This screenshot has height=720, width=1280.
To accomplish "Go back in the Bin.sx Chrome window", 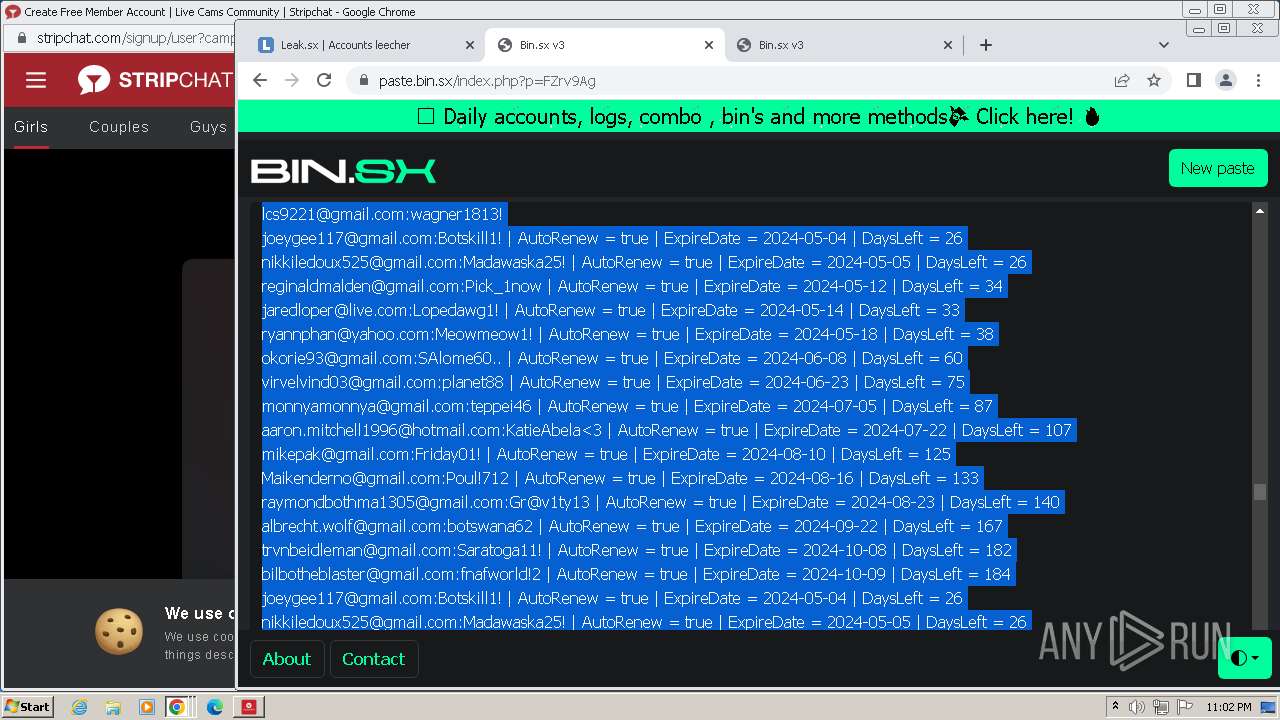I will (260, 81).
